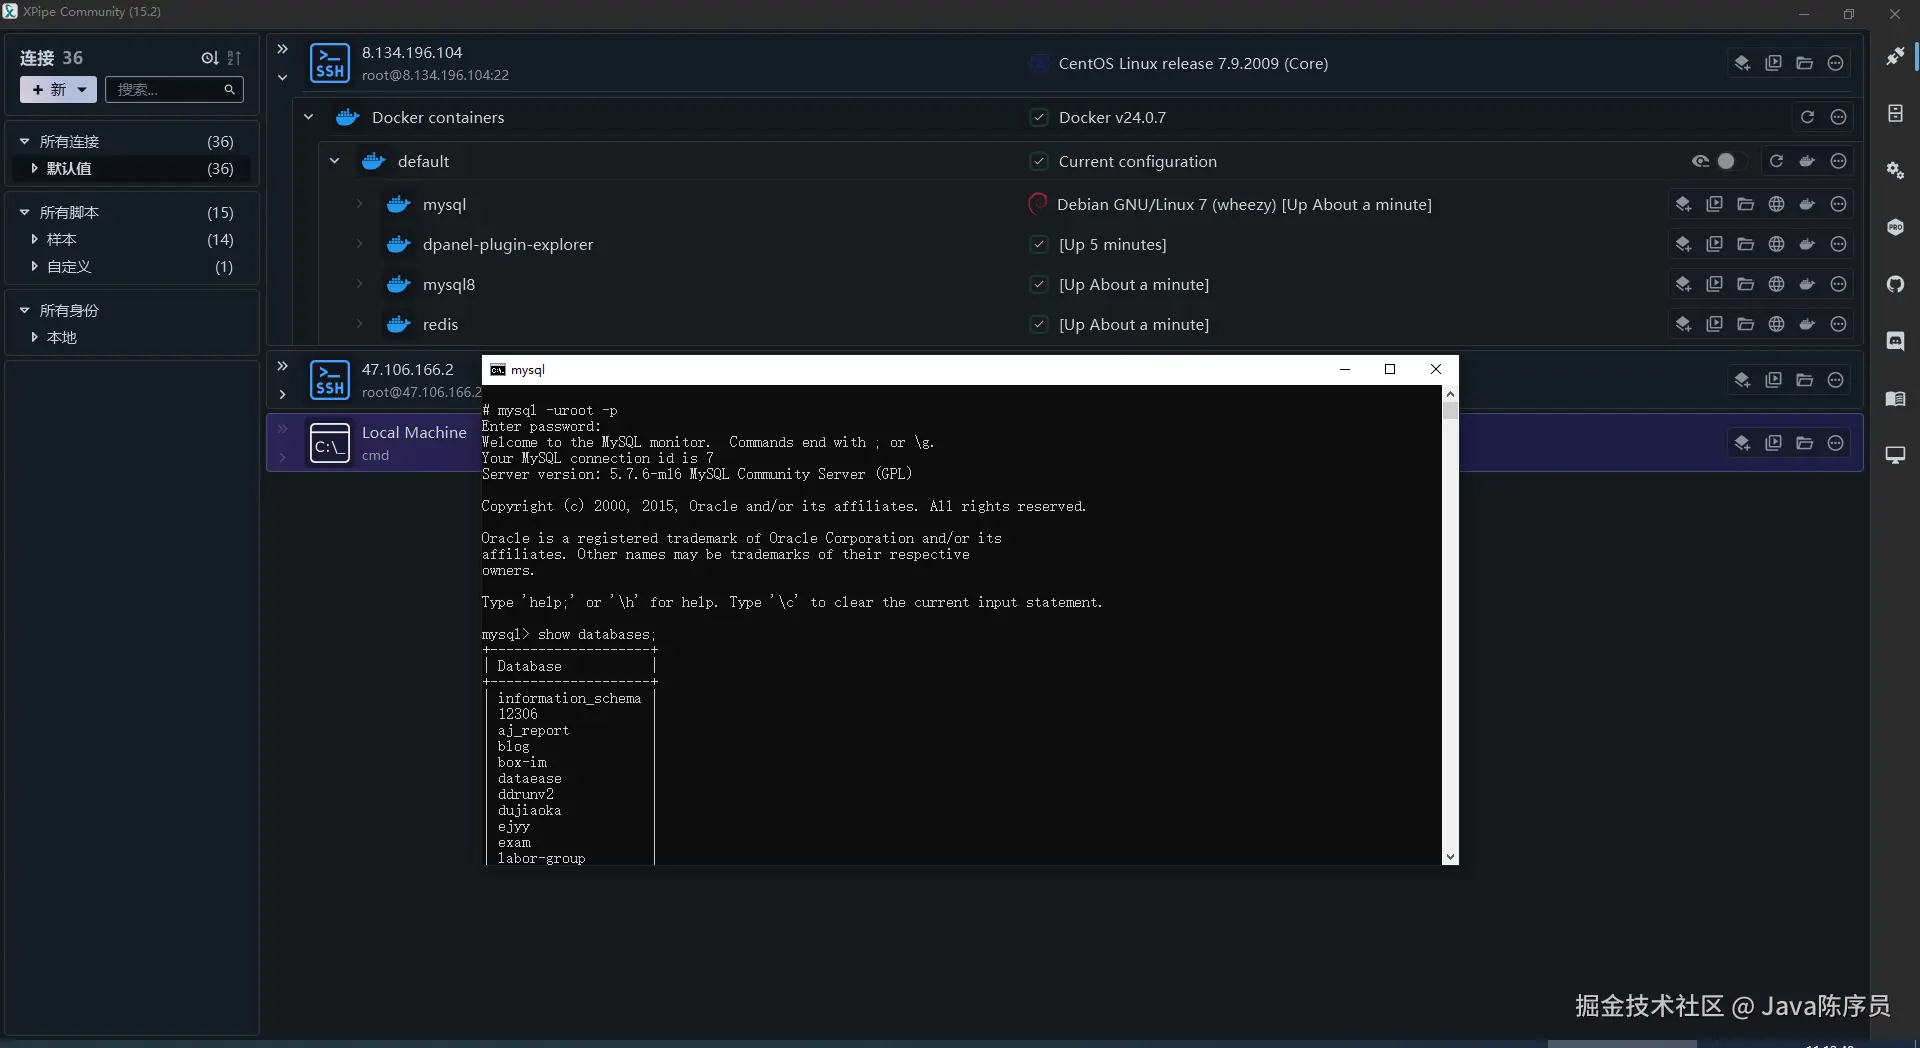Click the Local Machine cmd terminal icon

coord(330,443)
